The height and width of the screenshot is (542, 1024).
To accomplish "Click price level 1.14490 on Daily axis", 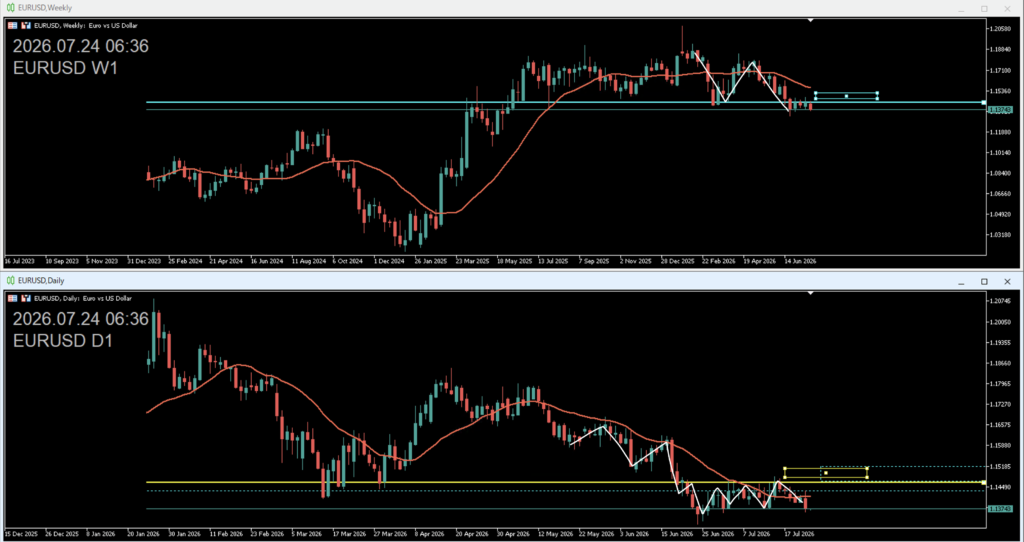I will (998, 487).
